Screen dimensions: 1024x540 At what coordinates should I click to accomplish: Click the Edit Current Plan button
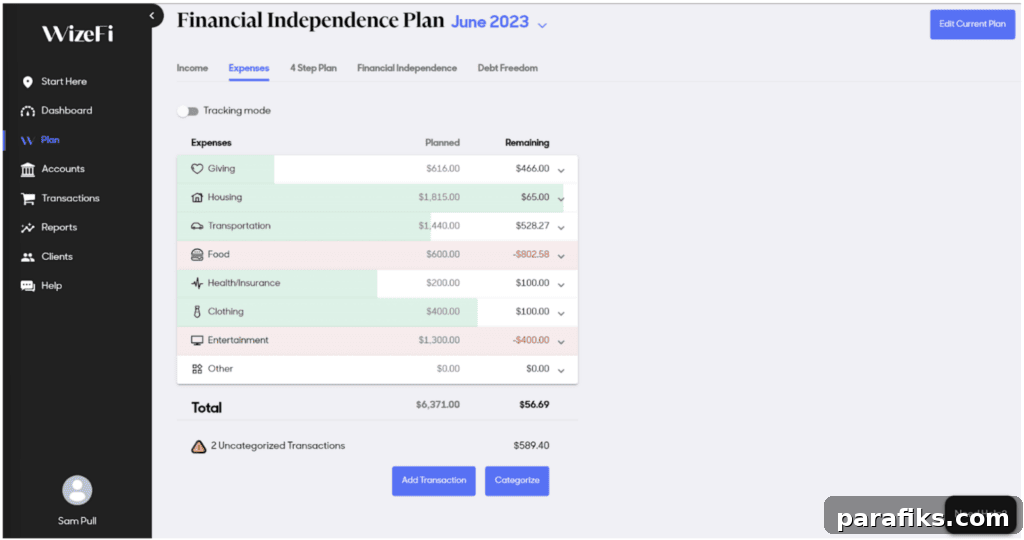click(x=972, y=24)
